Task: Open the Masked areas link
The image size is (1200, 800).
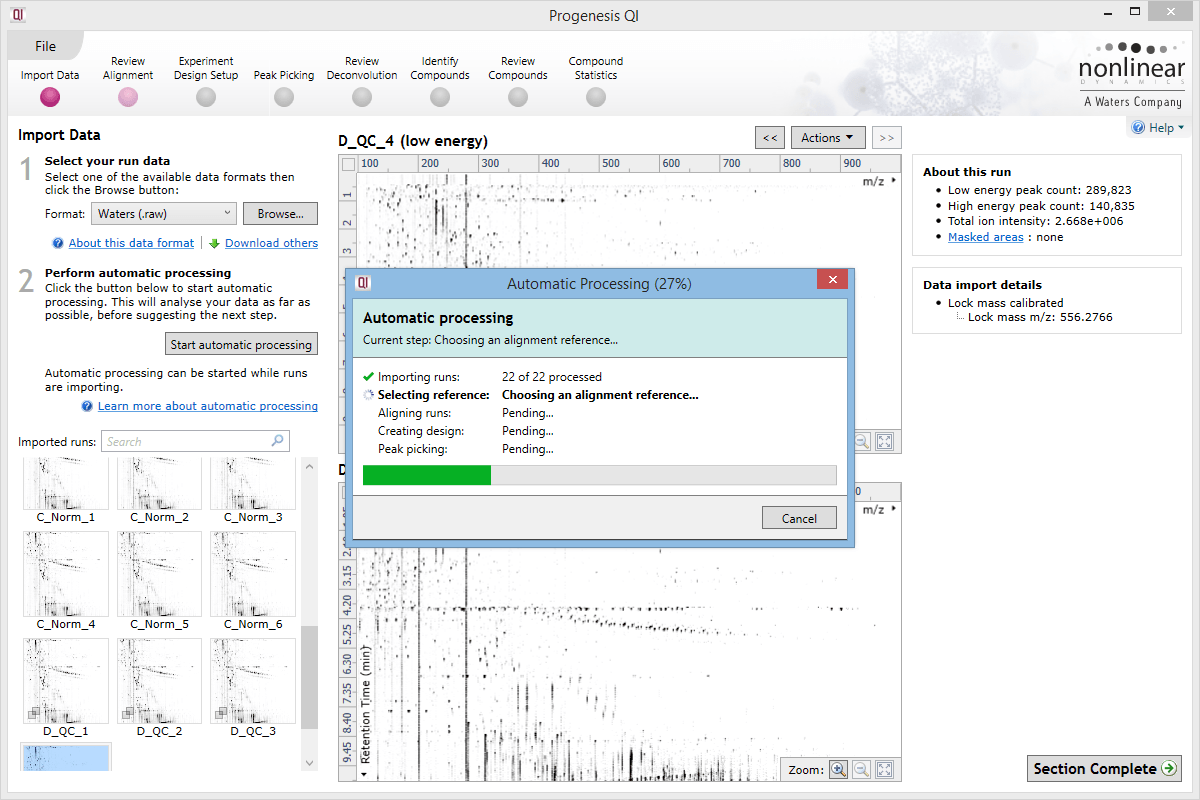Action: click(985, 237)
